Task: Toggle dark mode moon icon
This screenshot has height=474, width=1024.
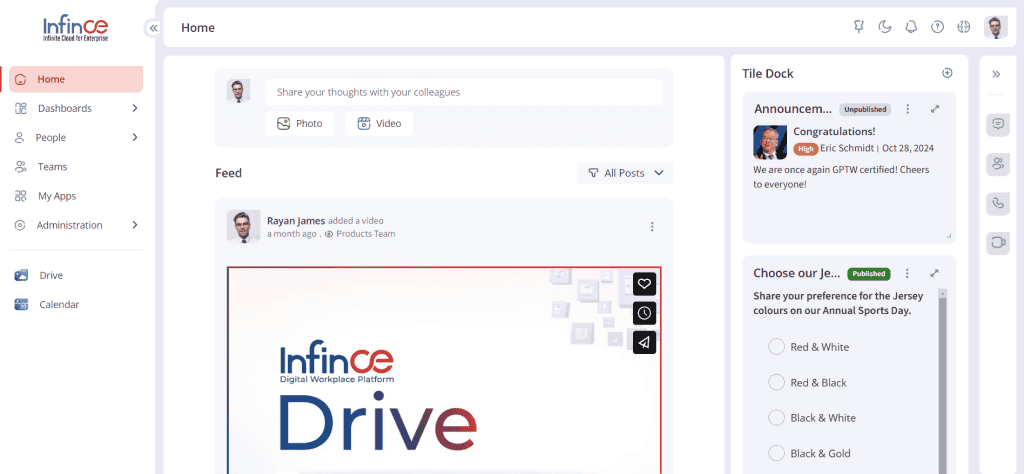Action: point(885,27)
